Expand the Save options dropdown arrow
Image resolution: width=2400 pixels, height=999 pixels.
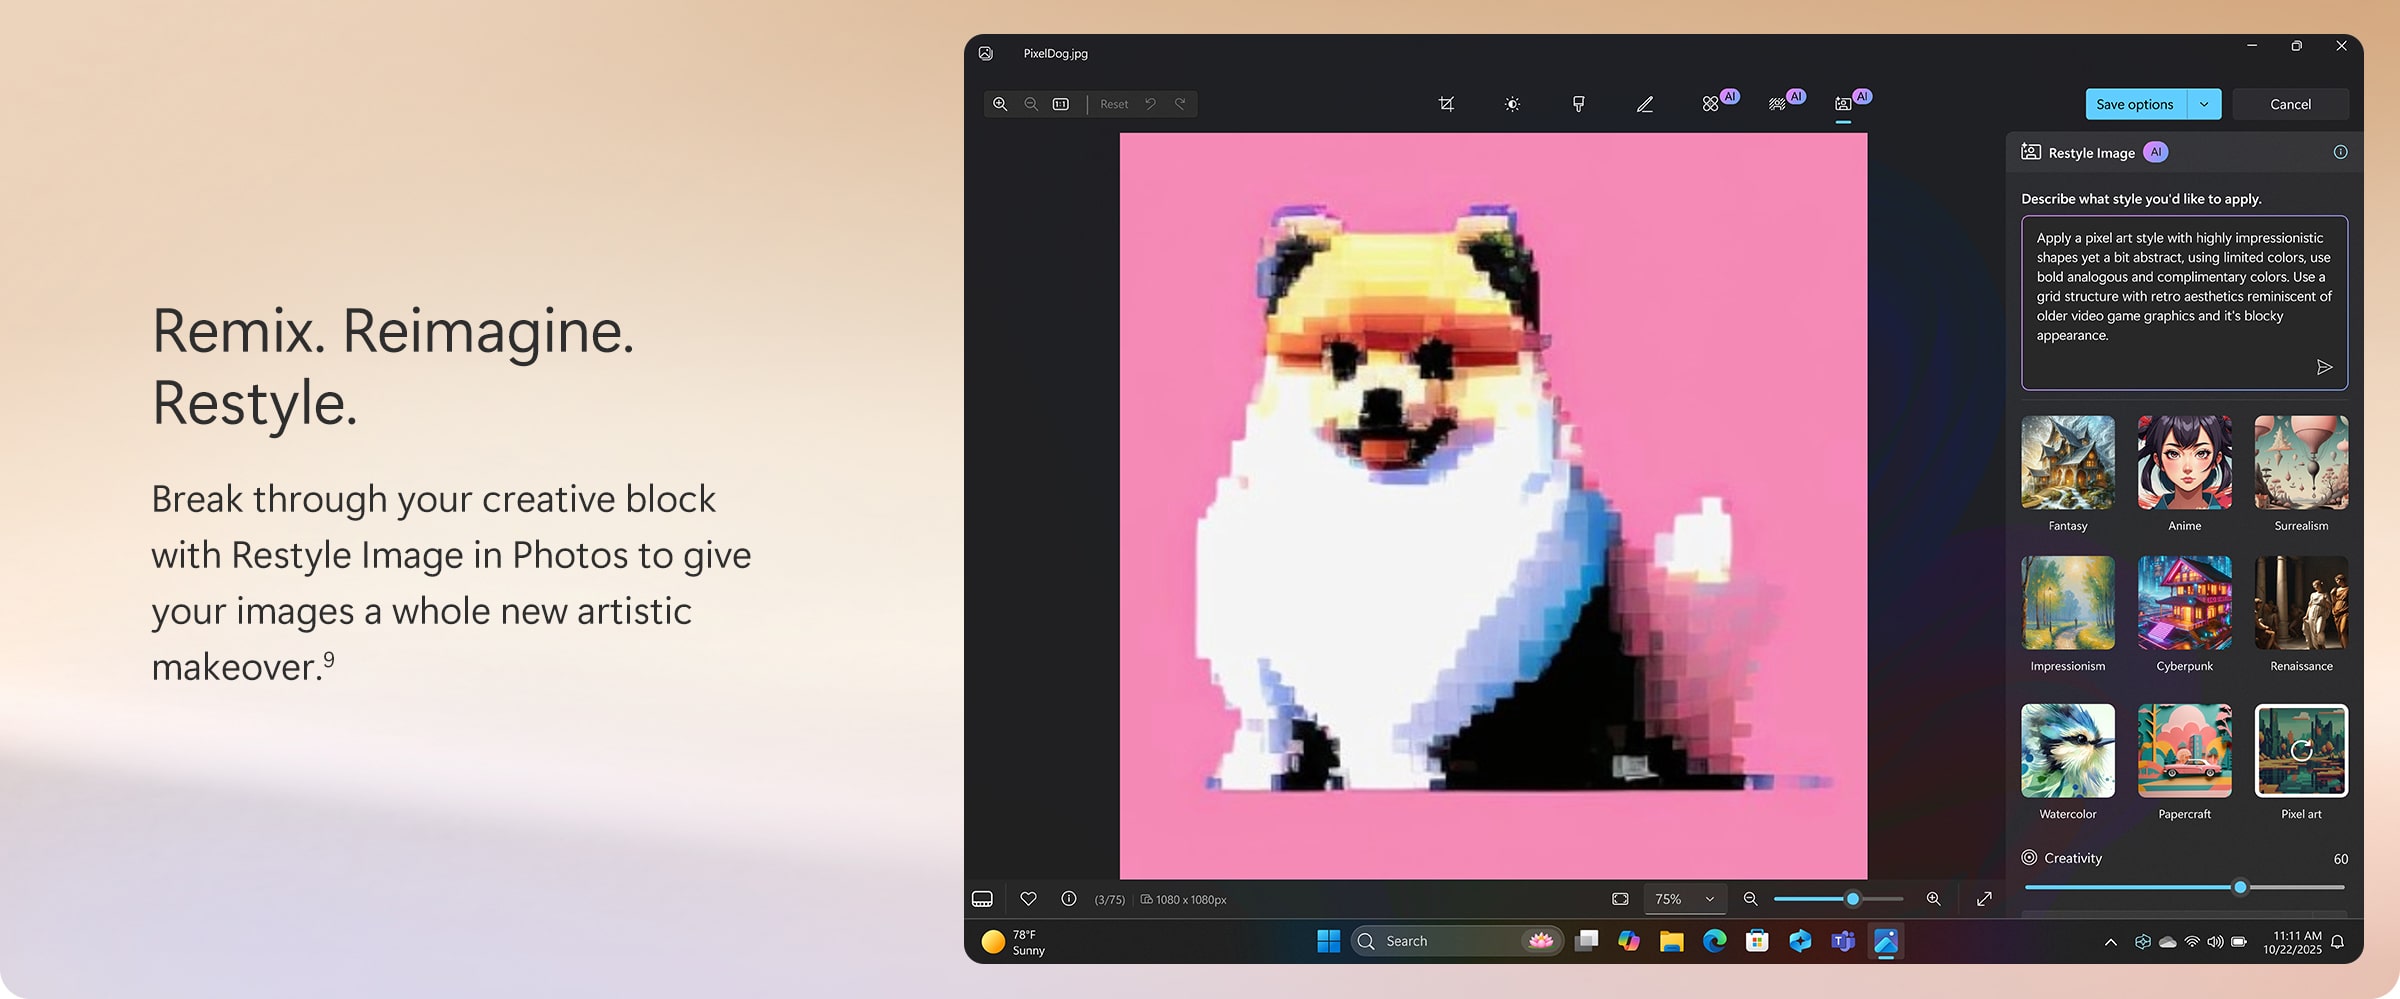click(x=2204, y=104)
